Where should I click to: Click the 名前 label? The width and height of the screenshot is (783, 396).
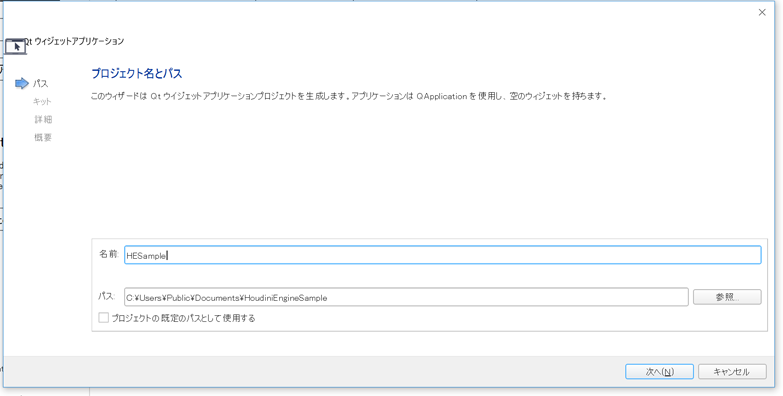pos(108,254)
